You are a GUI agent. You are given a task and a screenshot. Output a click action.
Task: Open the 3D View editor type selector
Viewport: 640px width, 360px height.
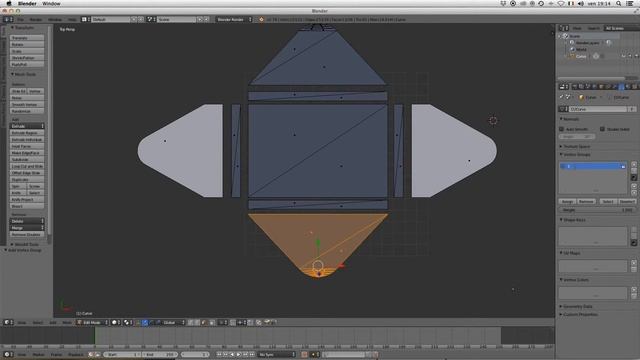[x=8, y=322]
